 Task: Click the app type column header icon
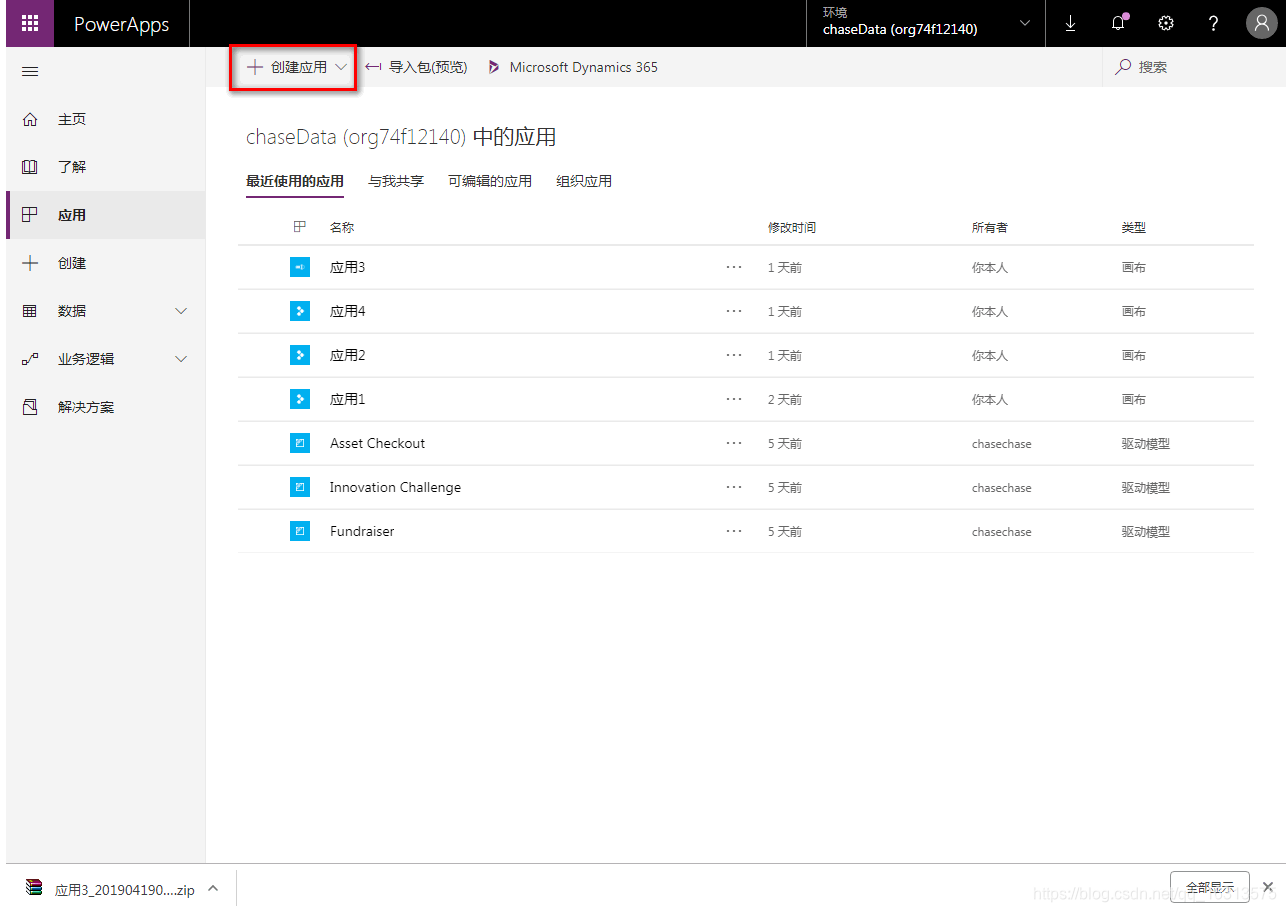[x=299, y=227]
